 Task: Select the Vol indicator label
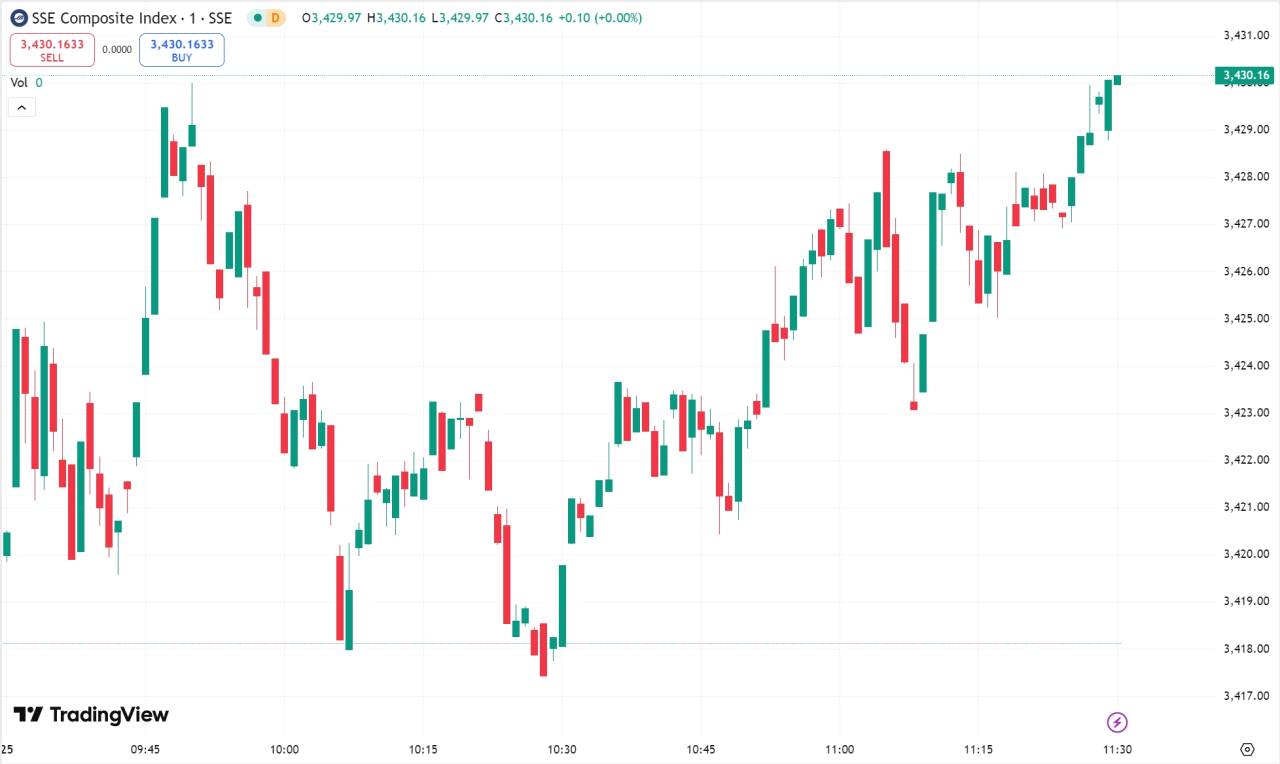pos(19,83)
